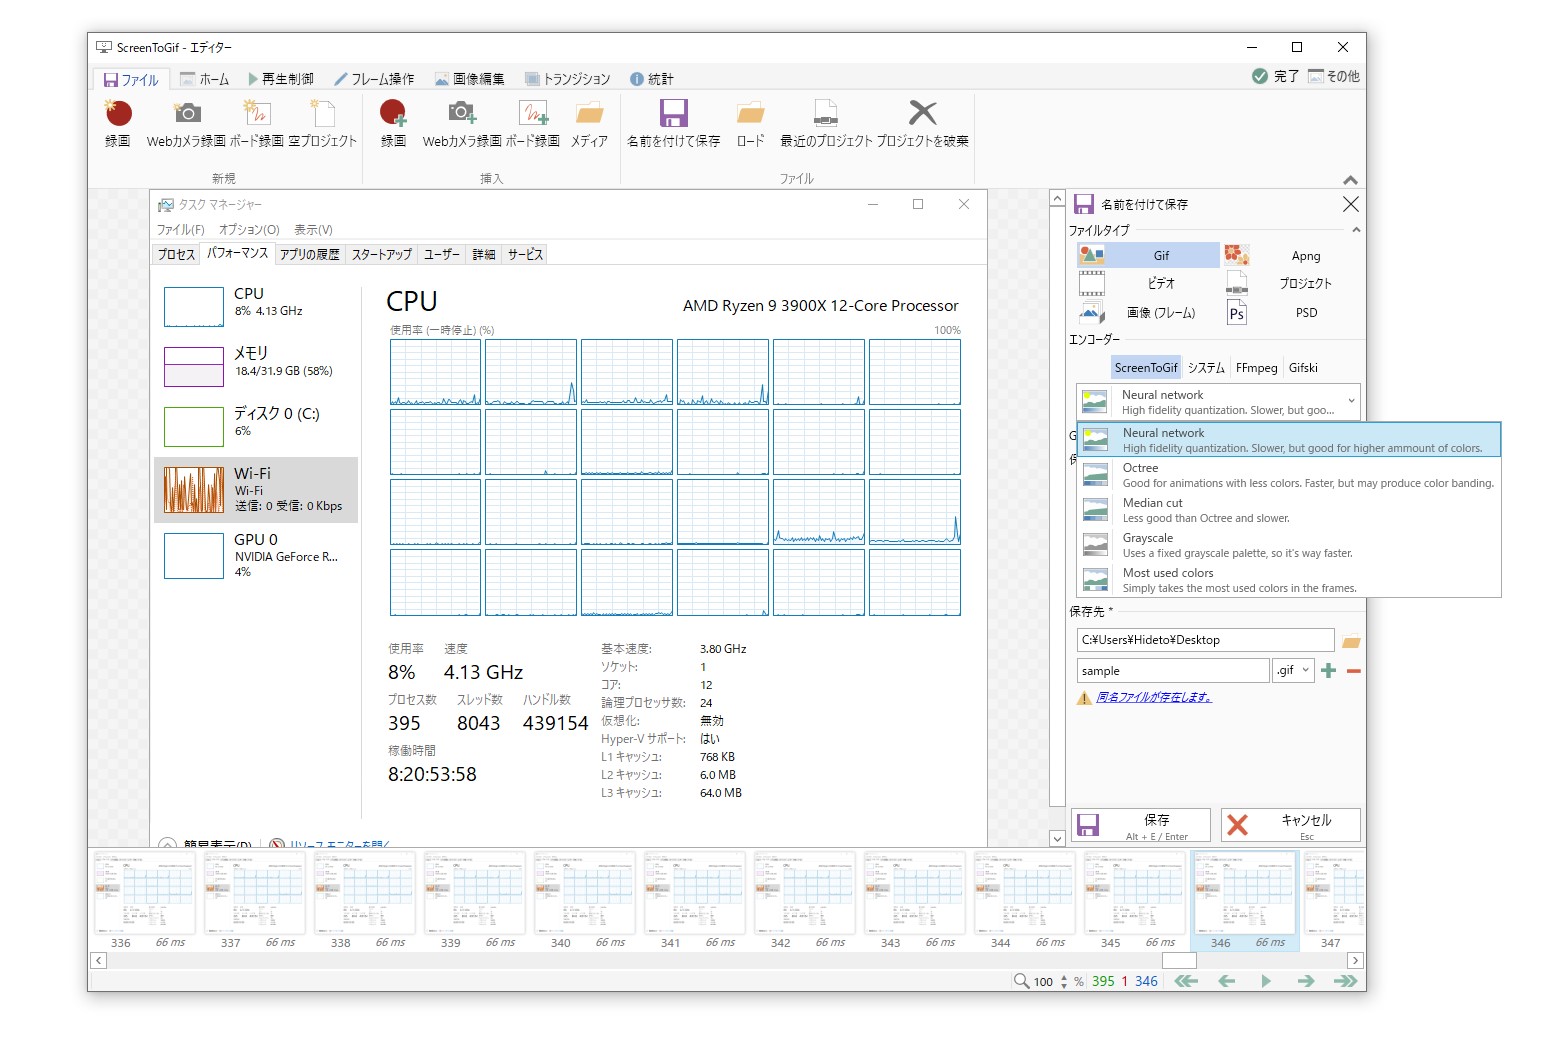Click the 名前を付けて保存 ribbon icon
1564x1058 pixels.
pyautogui.click(x=674, y=123)
